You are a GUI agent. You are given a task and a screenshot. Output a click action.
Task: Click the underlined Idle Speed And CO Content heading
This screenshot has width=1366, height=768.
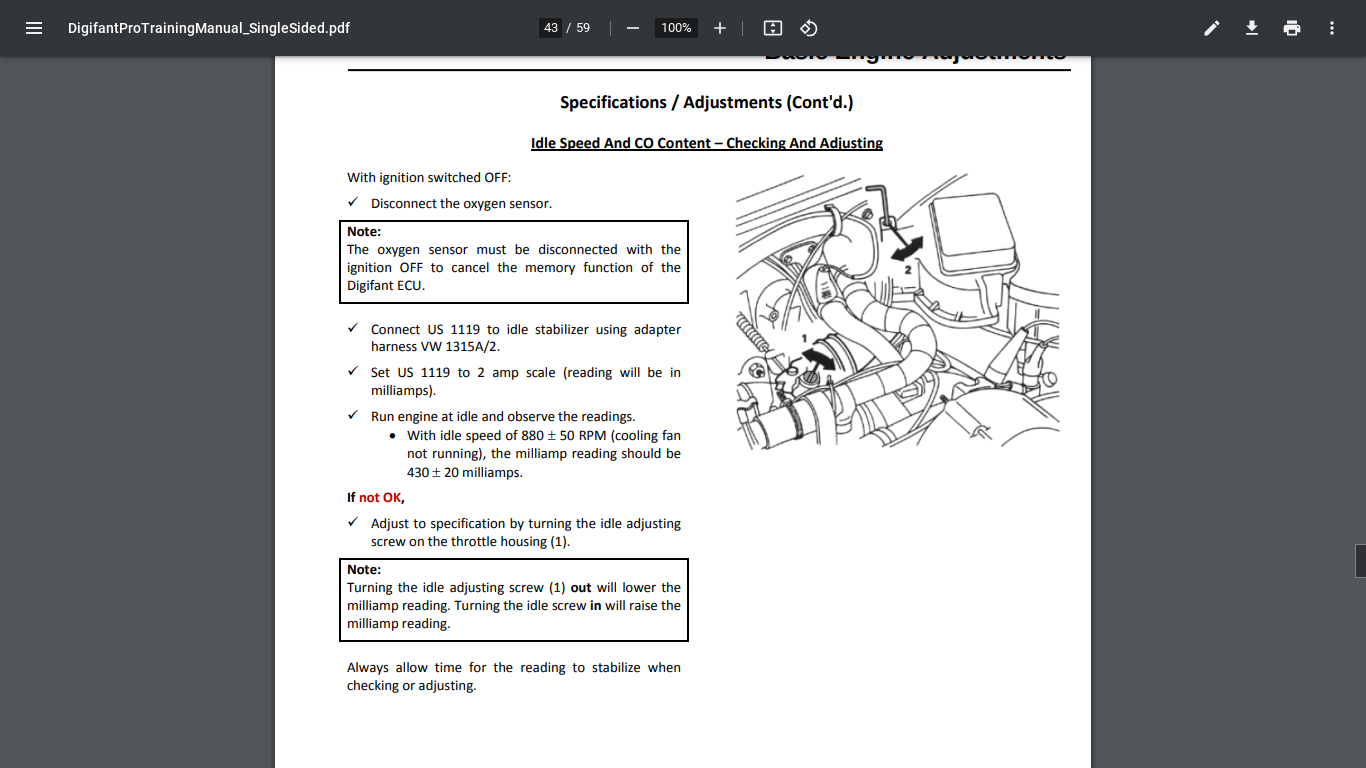(706, 143)
